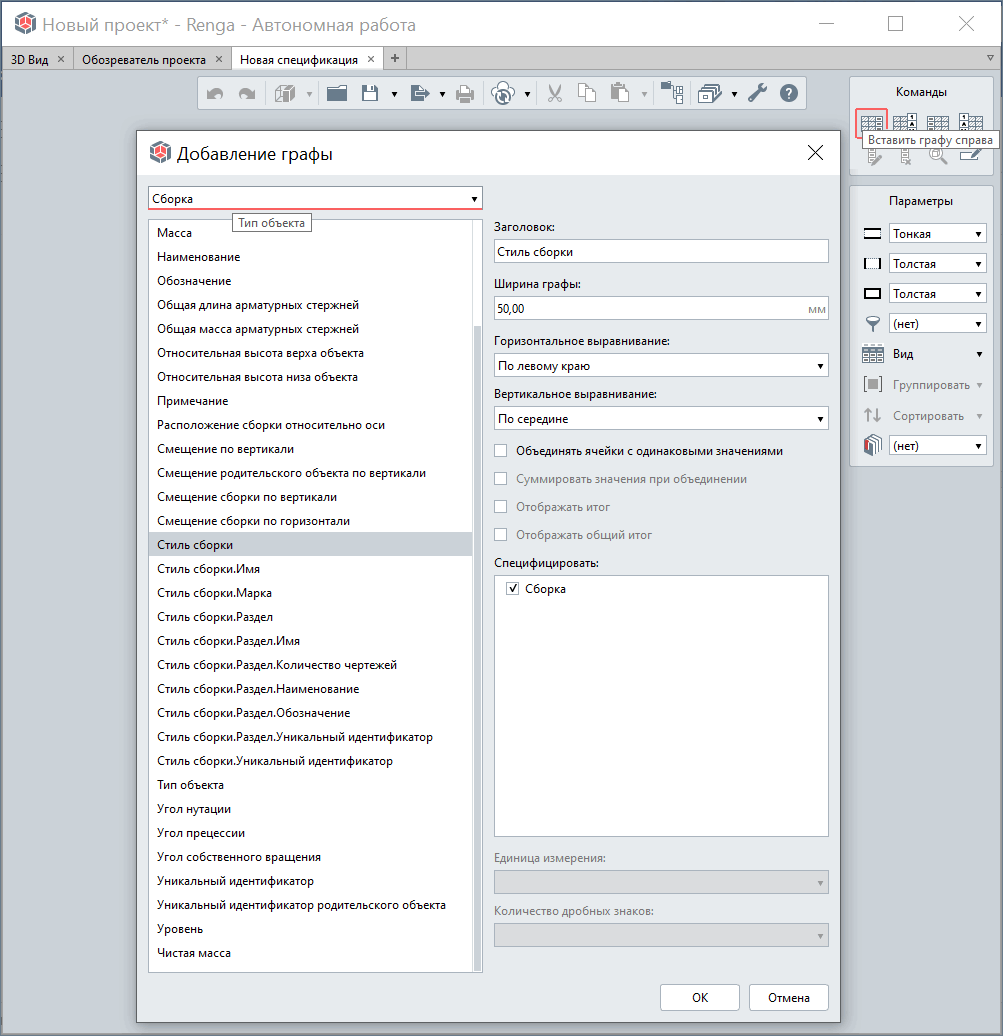Click the Export icon in the toolbar

point(420,94)
